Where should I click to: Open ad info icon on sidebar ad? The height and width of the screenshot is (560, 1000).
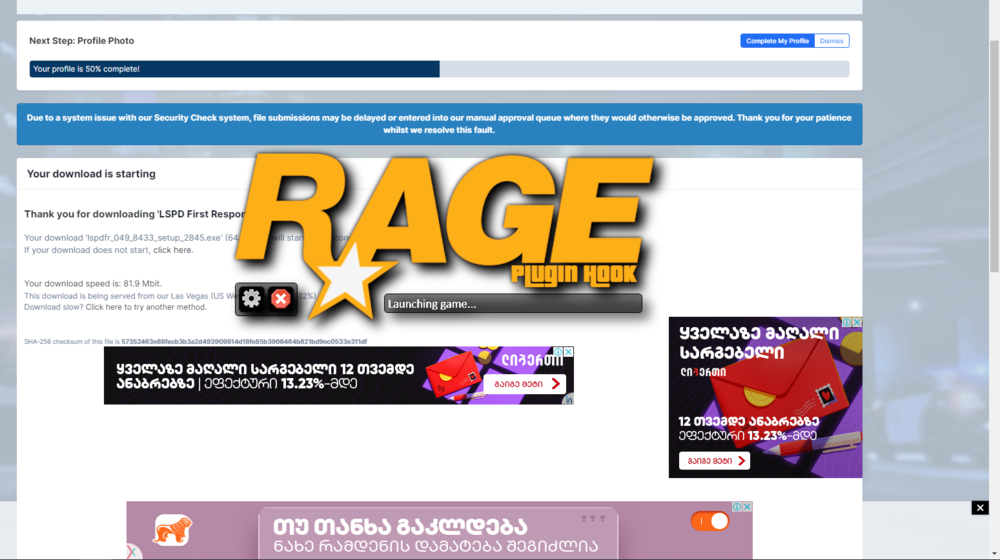846,322
